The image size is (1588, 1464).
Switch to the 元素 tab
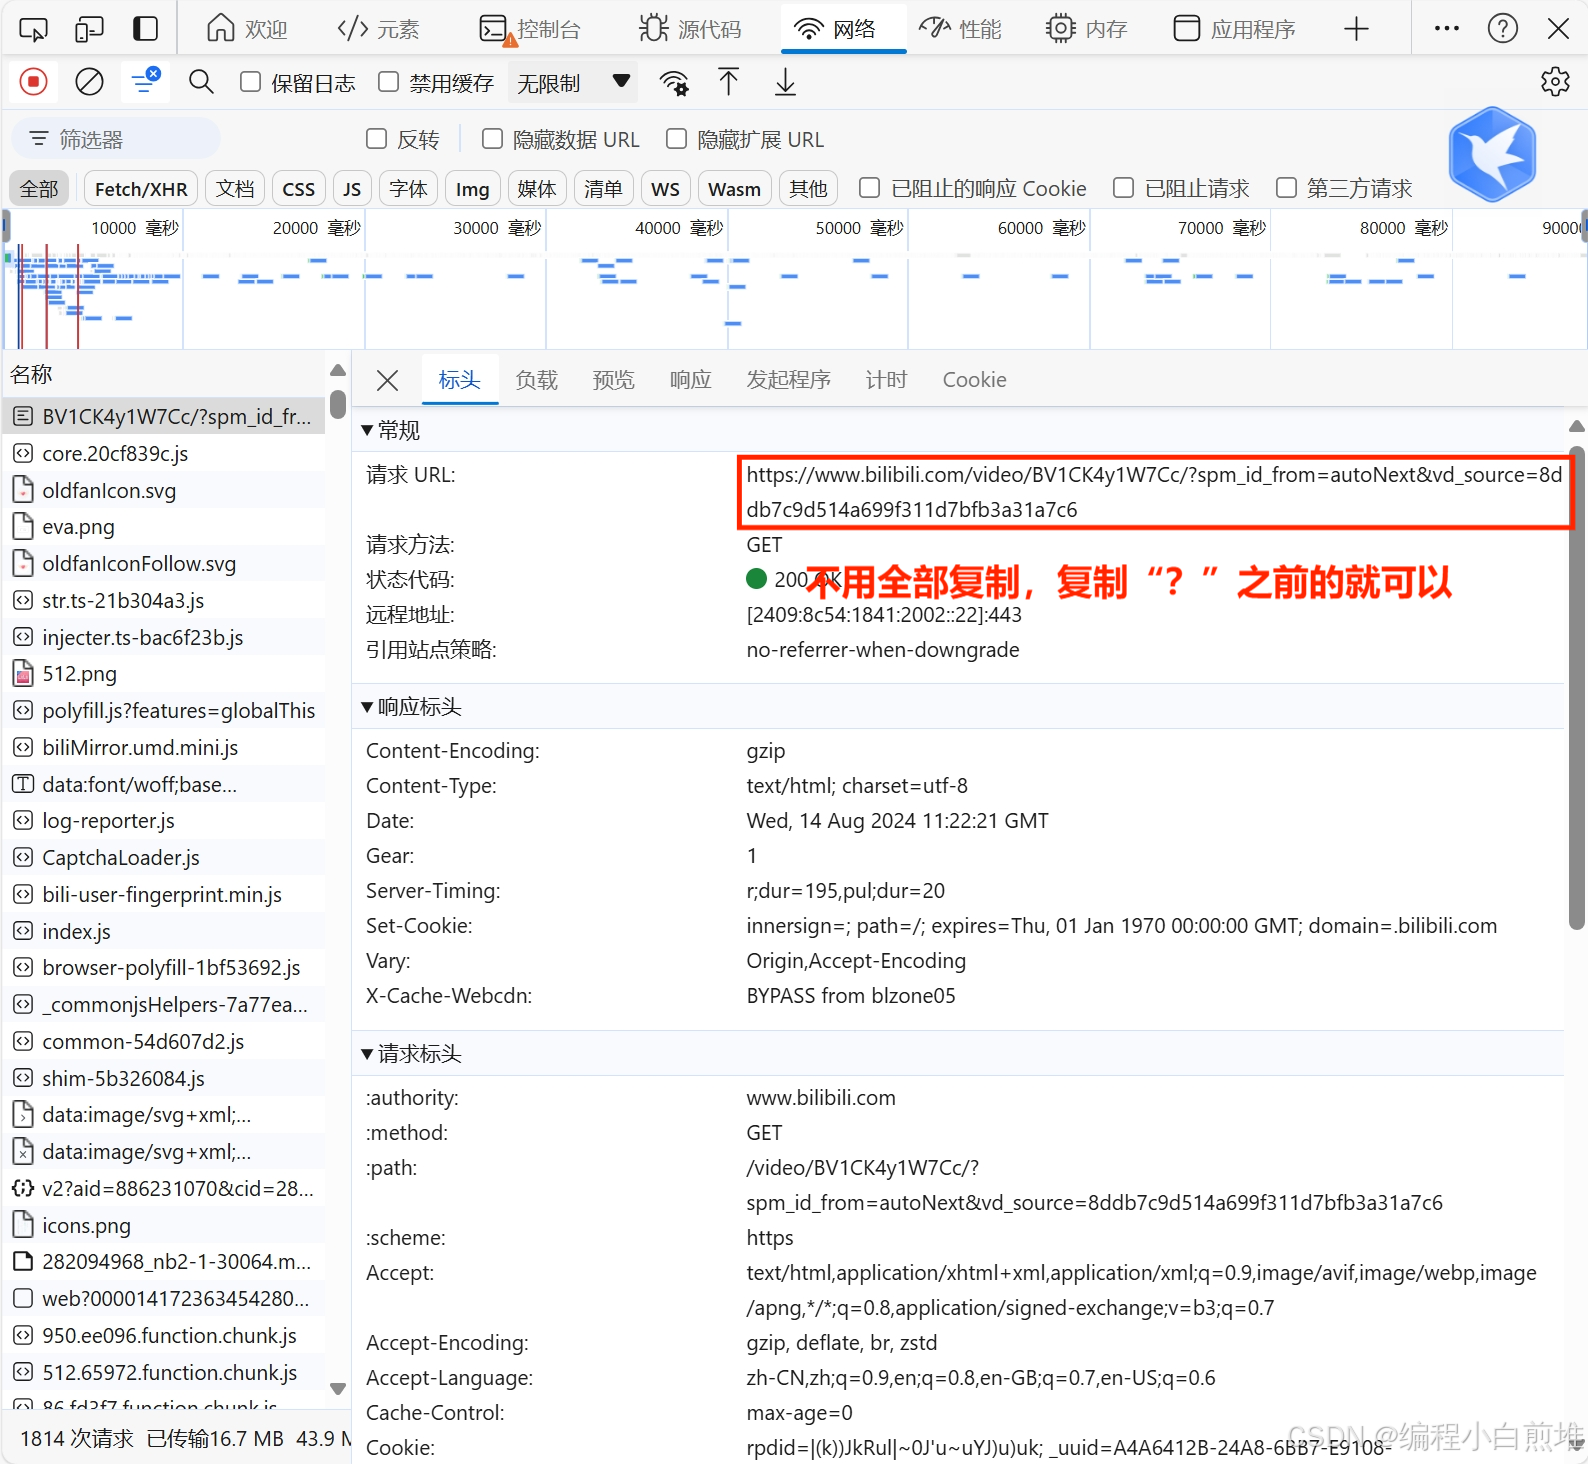tap(379, 29)
